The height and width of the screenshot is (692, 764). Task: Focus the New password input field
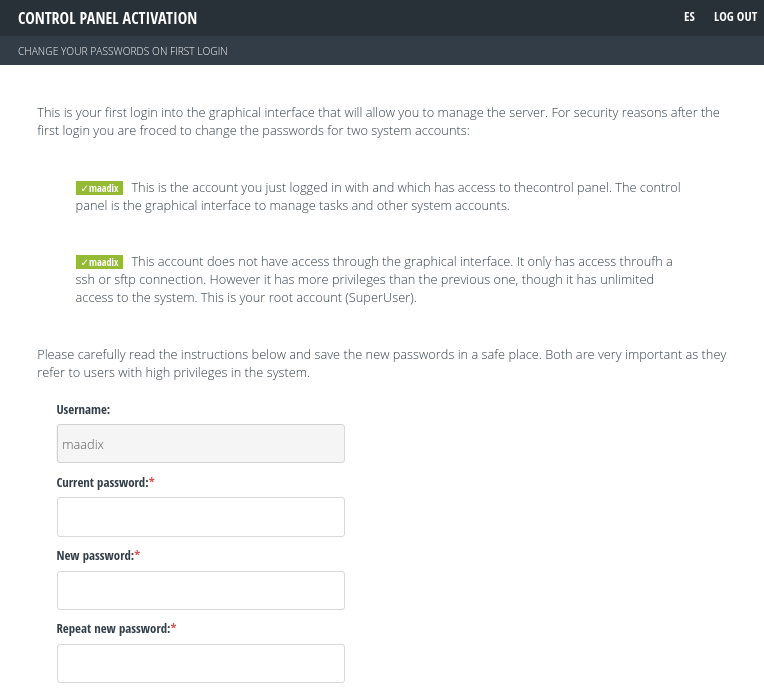click(201, 590)
